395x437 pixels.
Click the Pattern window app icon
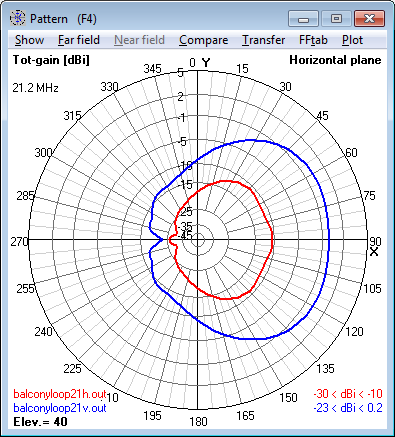tap(17, 18)
